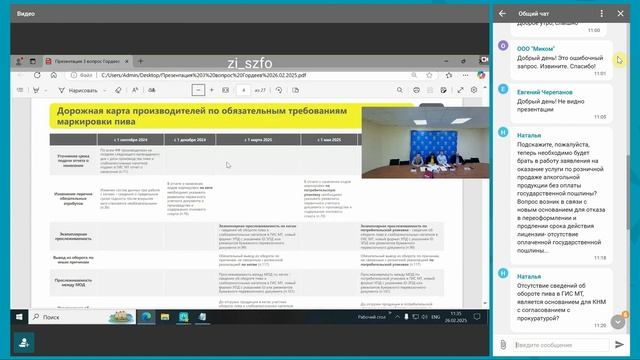Click the taskbar Поиск search box
The image size is (640, 360).
pyautogui.click(x=82, y=317)
